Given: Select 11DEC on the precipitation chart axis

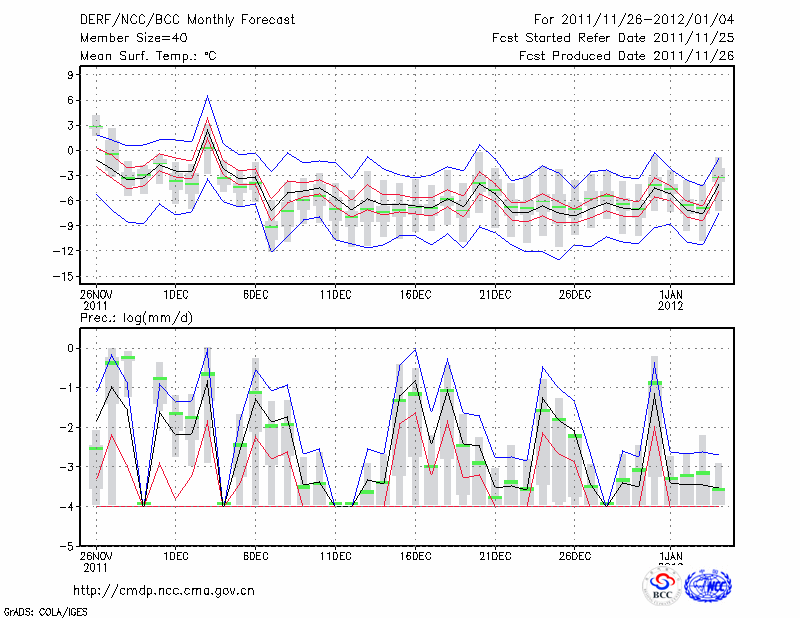Looking at the screenshot, I should point(335,556).
